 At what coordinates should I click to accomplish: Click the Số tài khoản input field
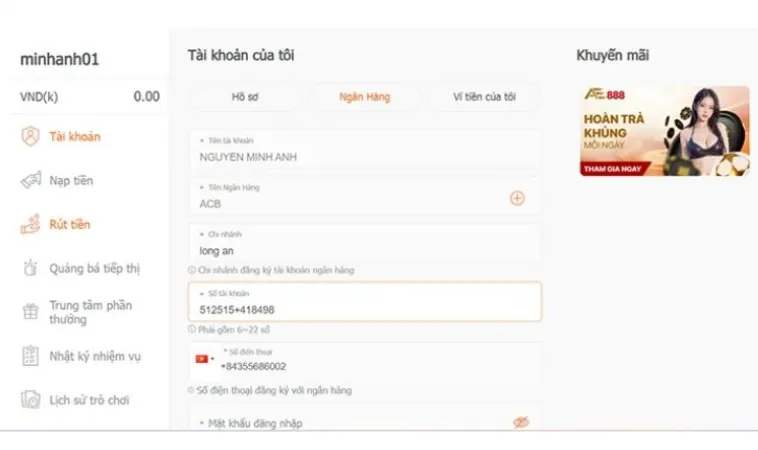365,302
